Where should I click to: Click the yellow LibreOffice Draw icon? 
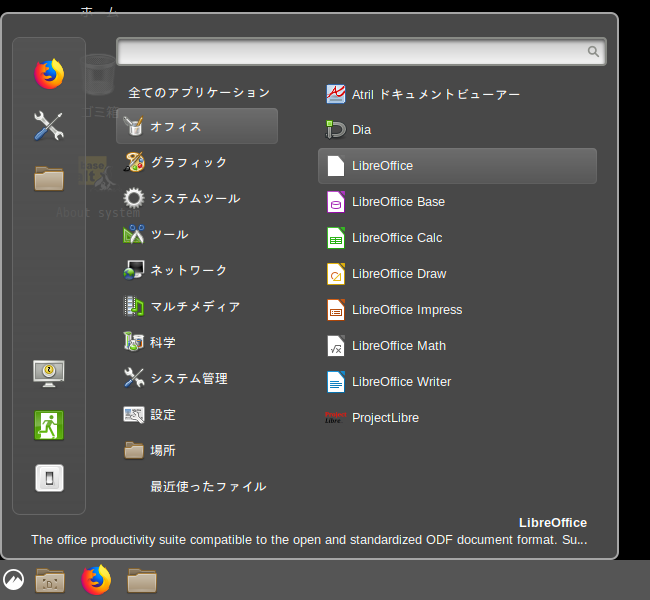[336, 274]
